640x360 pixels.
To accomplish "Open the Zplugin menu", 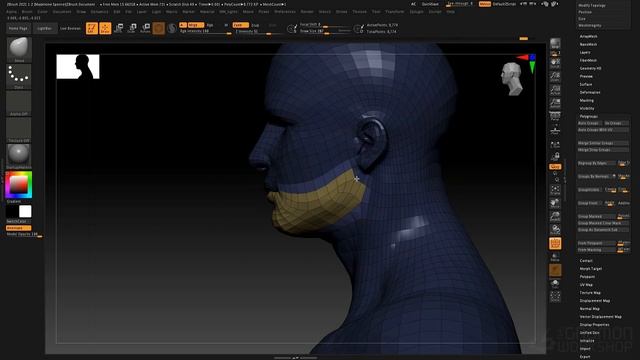I will point(417,12).
